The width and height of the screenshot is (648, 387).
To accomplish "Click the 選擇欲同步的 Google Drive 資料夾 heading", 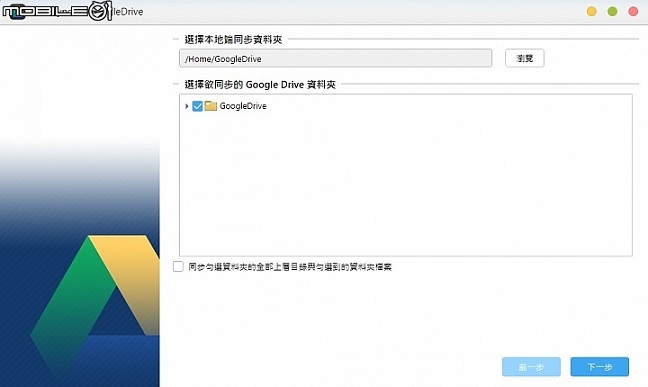I will point(260,85).
